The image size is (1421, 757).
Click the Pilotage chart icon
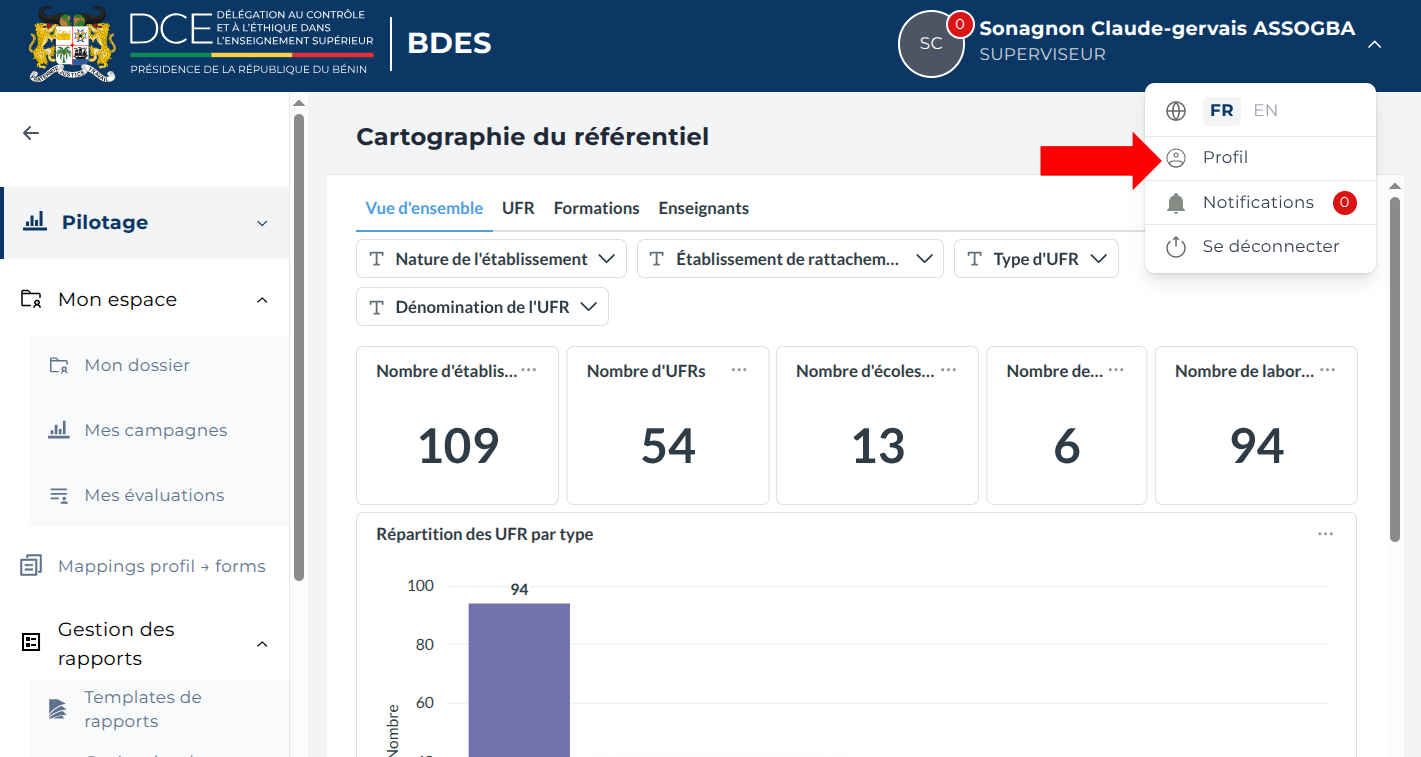pyautogui.click(x=35, y=222)
